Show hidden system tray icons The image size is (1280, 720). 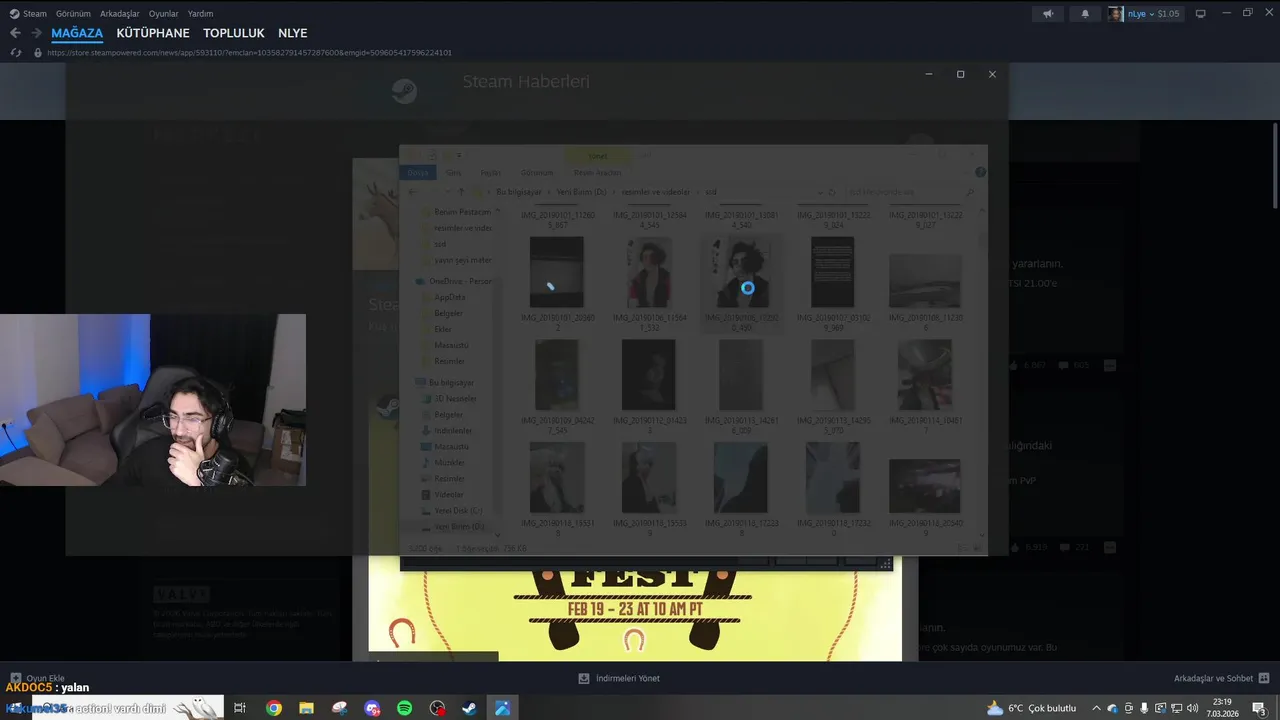click(1096, 708)
